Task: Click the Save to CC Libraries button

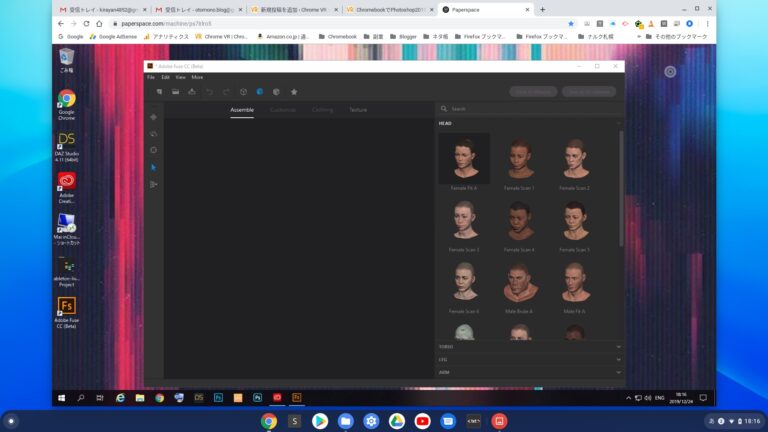Action: click(x=589, y=92)
